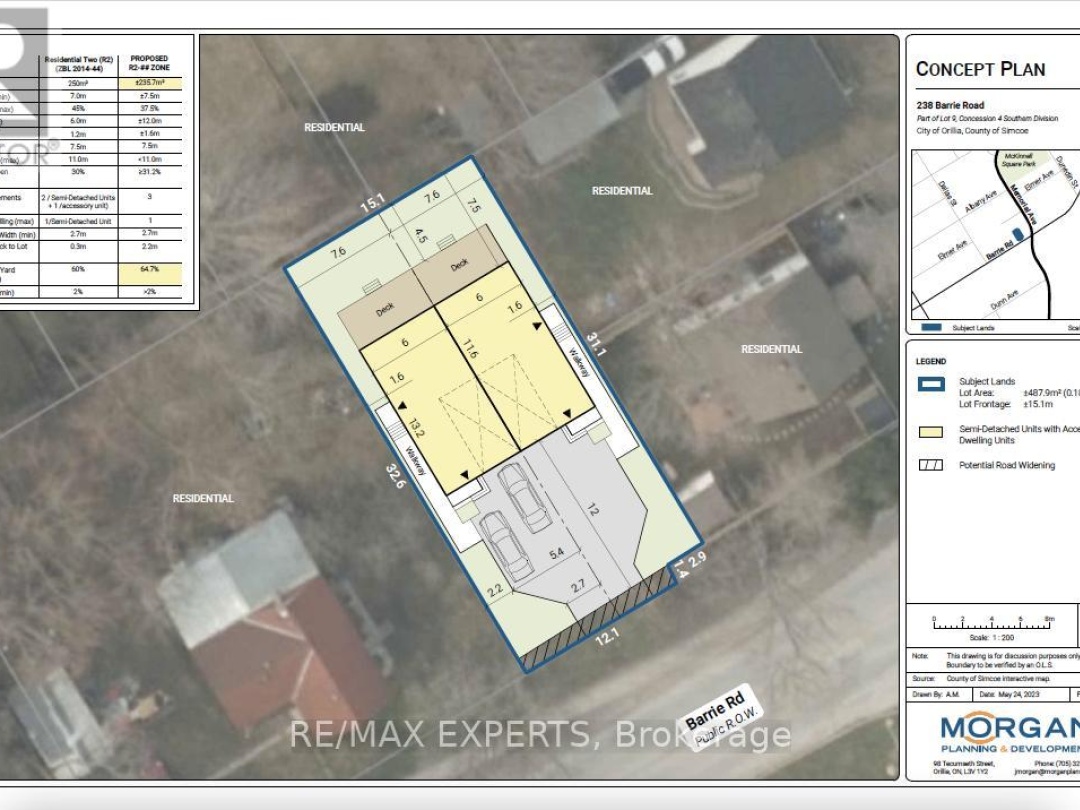The width and height of the screenshot is (1080, 810).
Task: Click the car closest to the street
Action: [506, 547]
